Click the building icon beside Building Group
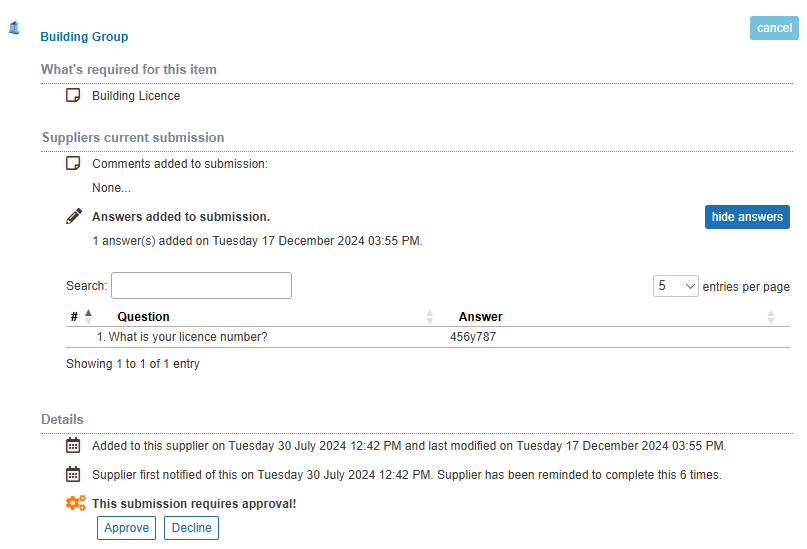807x549 pixels. (x=14, y=28)
